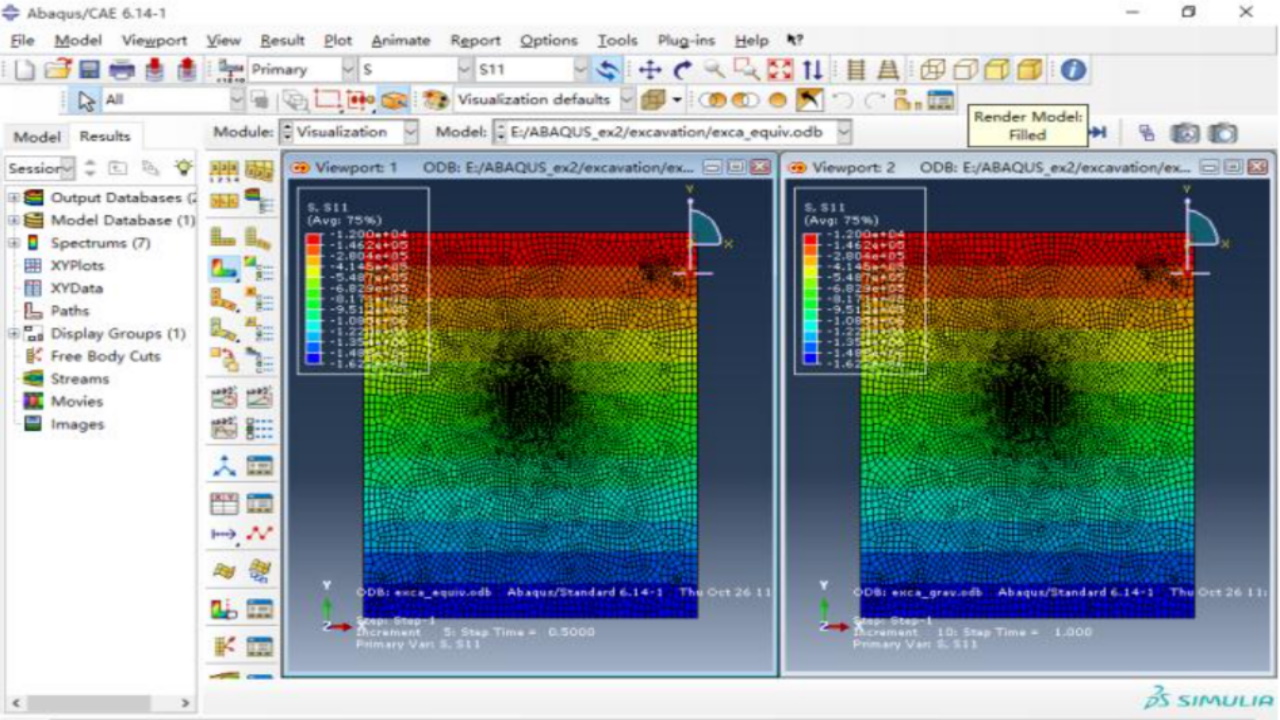Click the Print icon in toolbar
Image resolution: width=1280 pixels, height=720 pixels.
[x=121, y=70]
